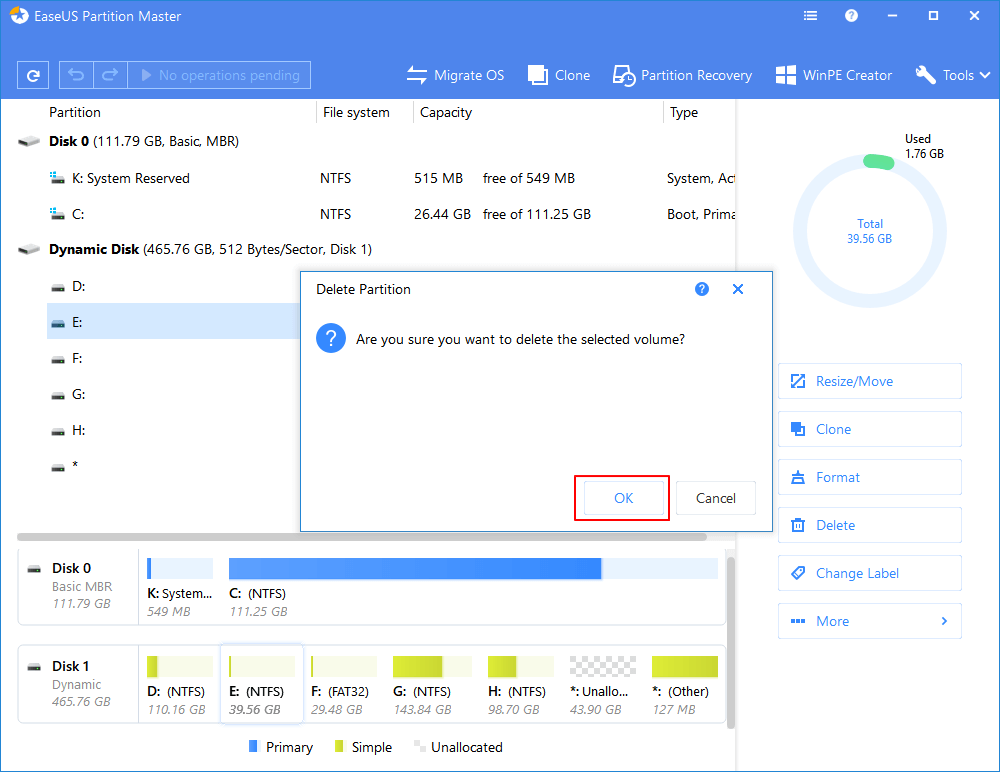Click the help icon in the Delete Partition dialog
Screen dimensions: 1000x772
coord(702,289)
